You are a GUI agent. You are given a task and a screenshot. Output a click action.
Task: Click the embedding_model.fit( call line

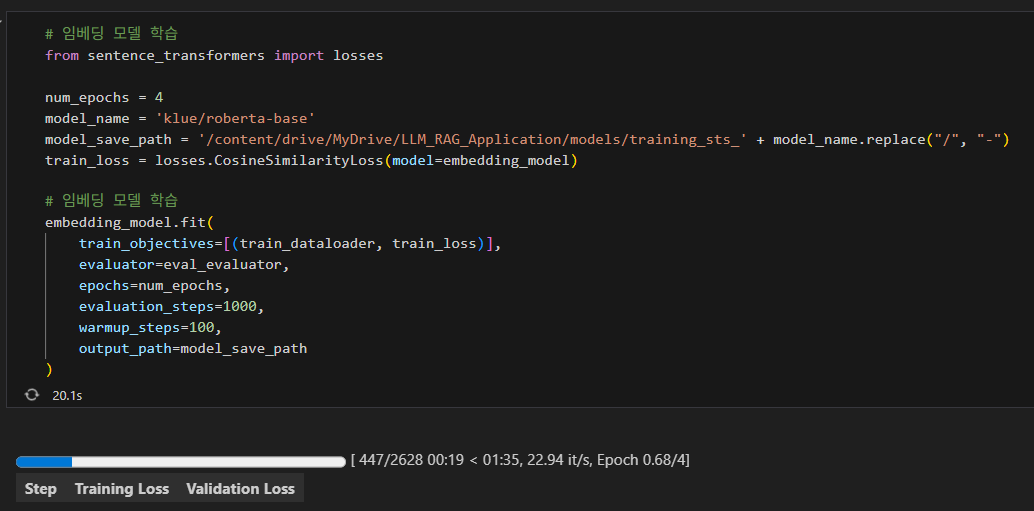(130, 223)
